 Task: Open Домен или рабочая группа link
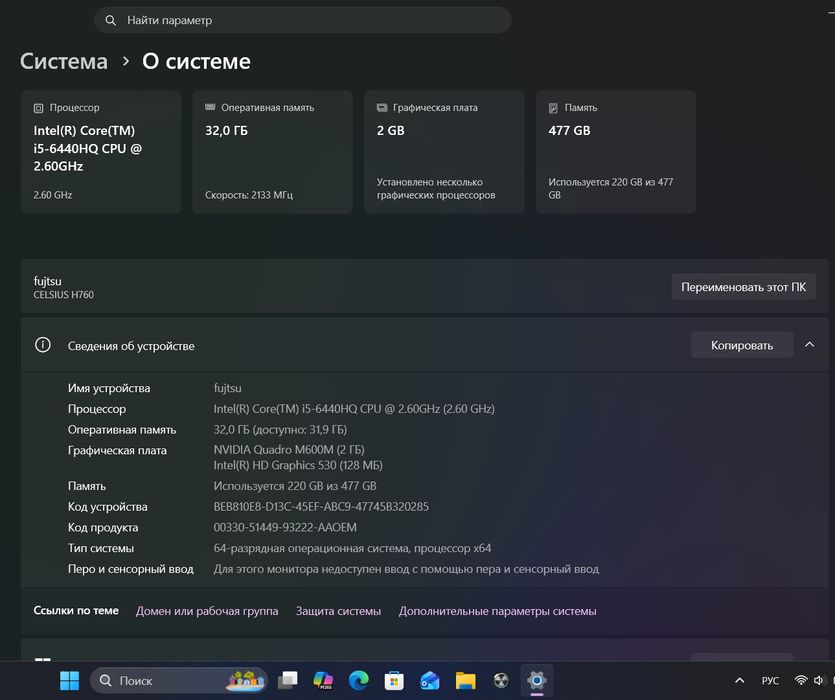point(207,611)
